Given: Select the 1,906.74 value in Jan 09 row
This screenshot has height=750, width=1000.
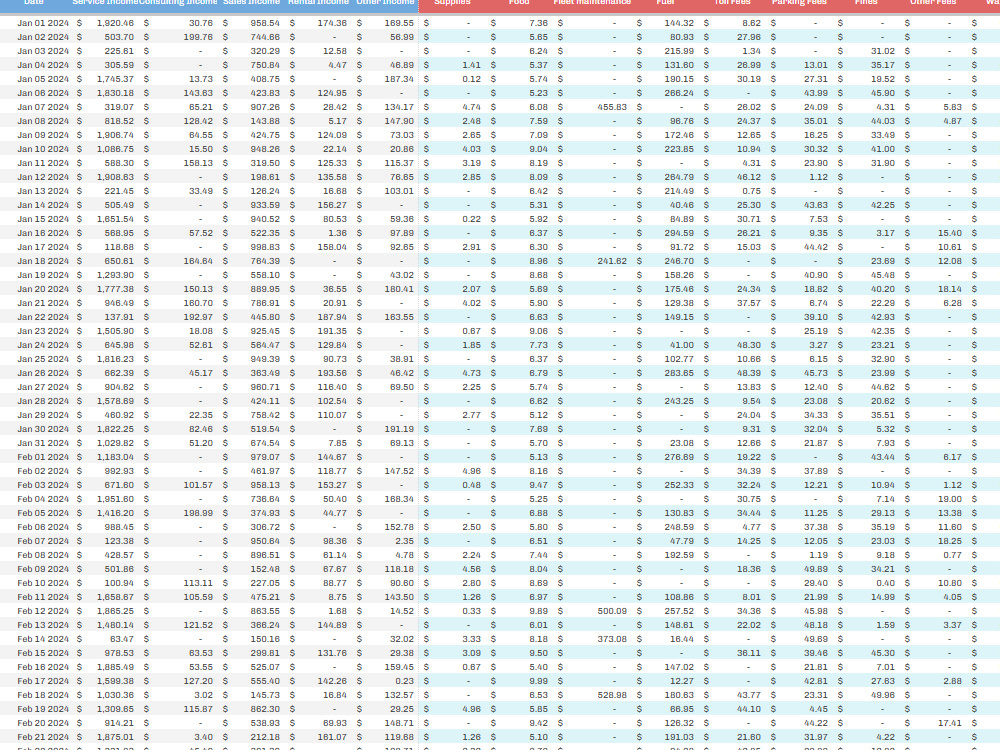Looking at the screenshot, I should coord(115,135).
